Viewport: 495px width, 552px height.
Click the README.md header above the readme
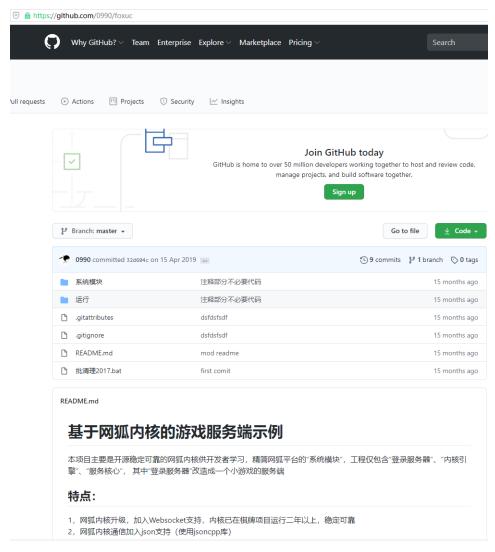click(x=79, y=401)
